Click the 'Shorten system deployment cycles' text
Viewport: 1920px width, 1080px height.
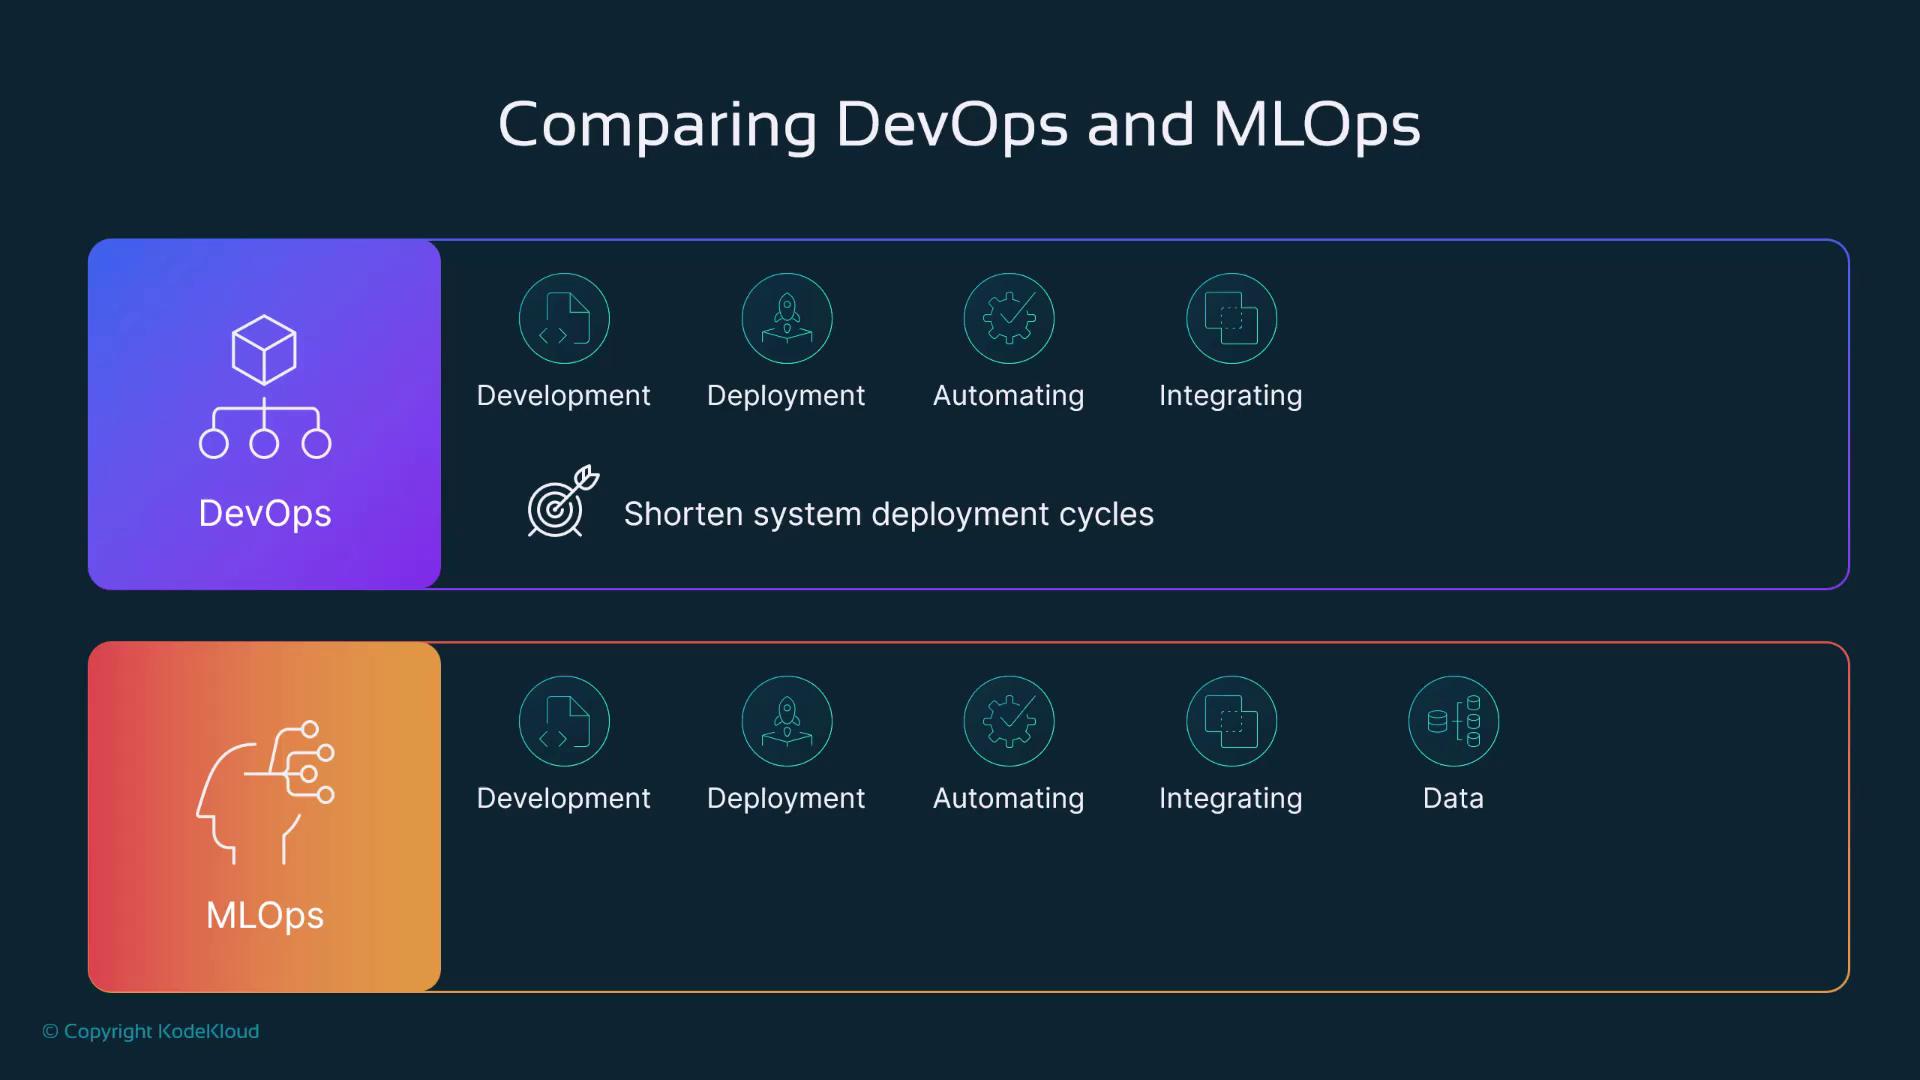(x=888, y=514)
